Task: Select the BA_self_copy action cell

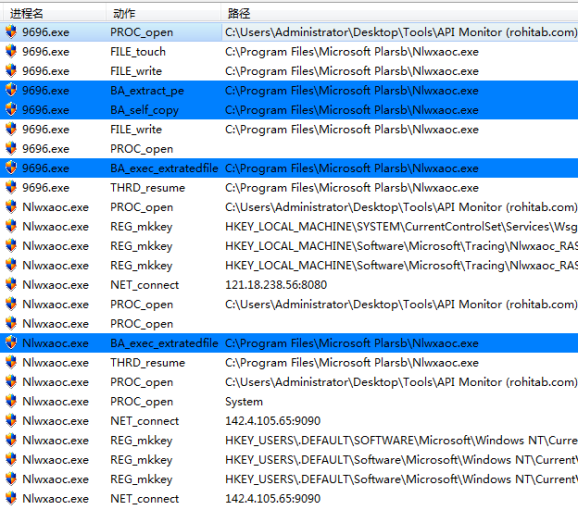Action: [144, 110]
